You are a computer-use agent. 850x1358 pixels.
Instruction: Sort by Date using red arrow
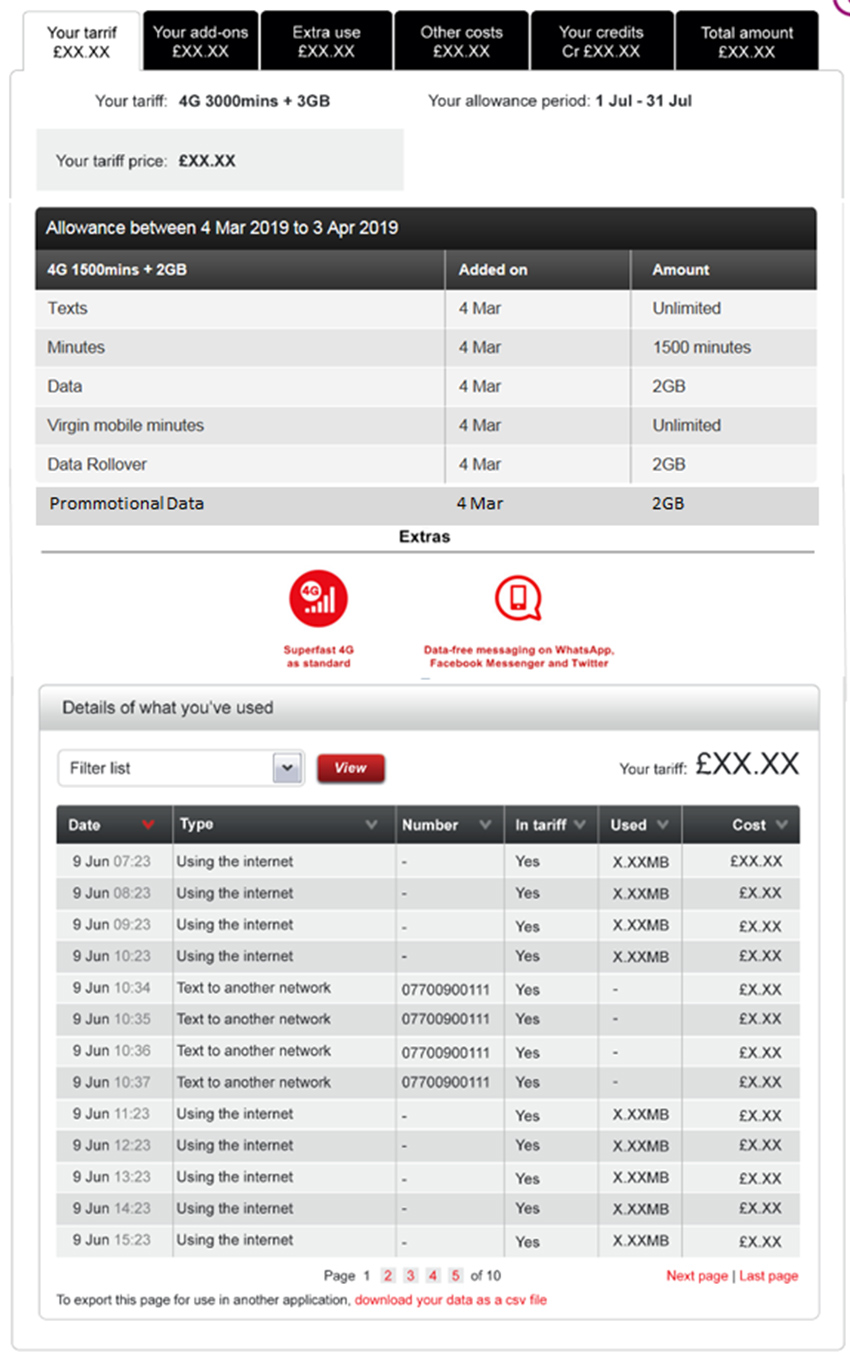148,825
